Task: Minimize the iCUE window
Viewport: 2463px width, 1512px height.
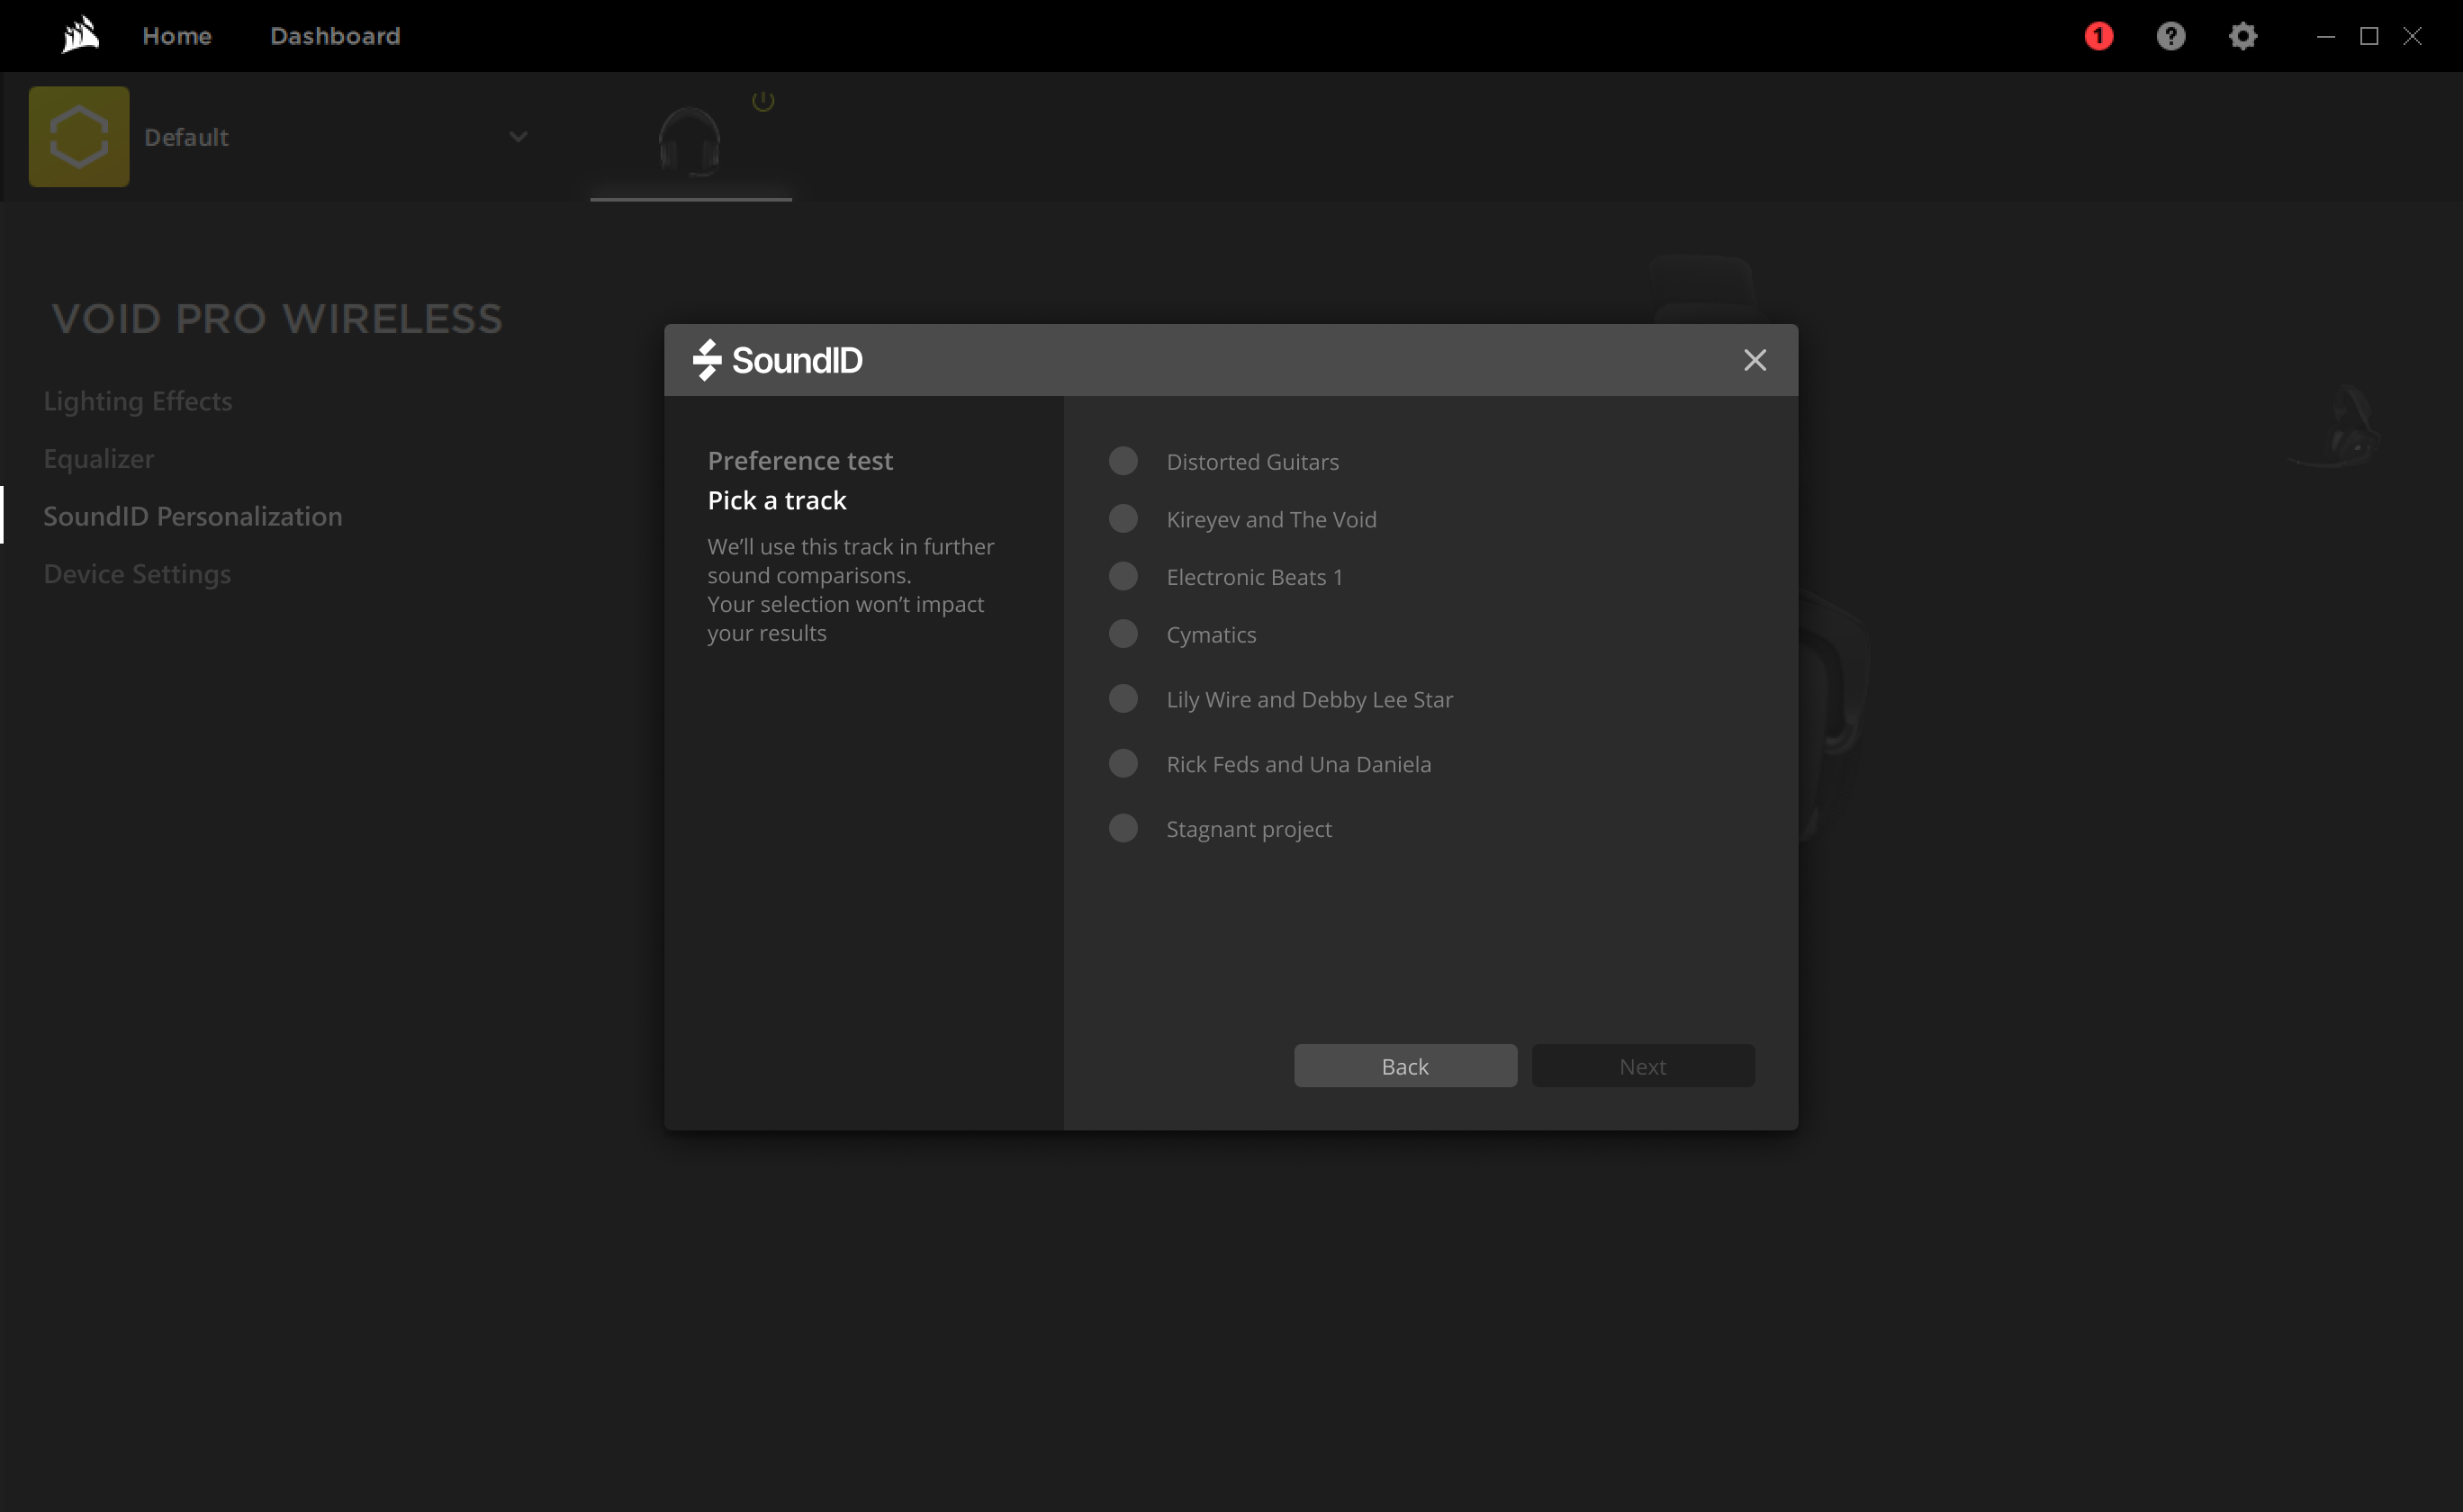Action: point(2326,36)
